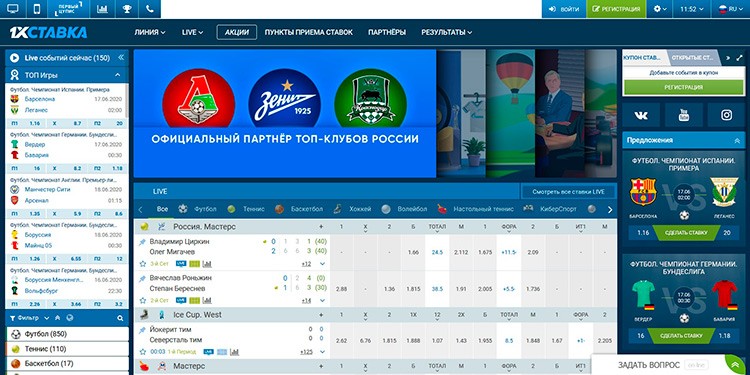Open live stream for Вячеслав Роньжин match
750x375 pixels.
coord(181,300)
